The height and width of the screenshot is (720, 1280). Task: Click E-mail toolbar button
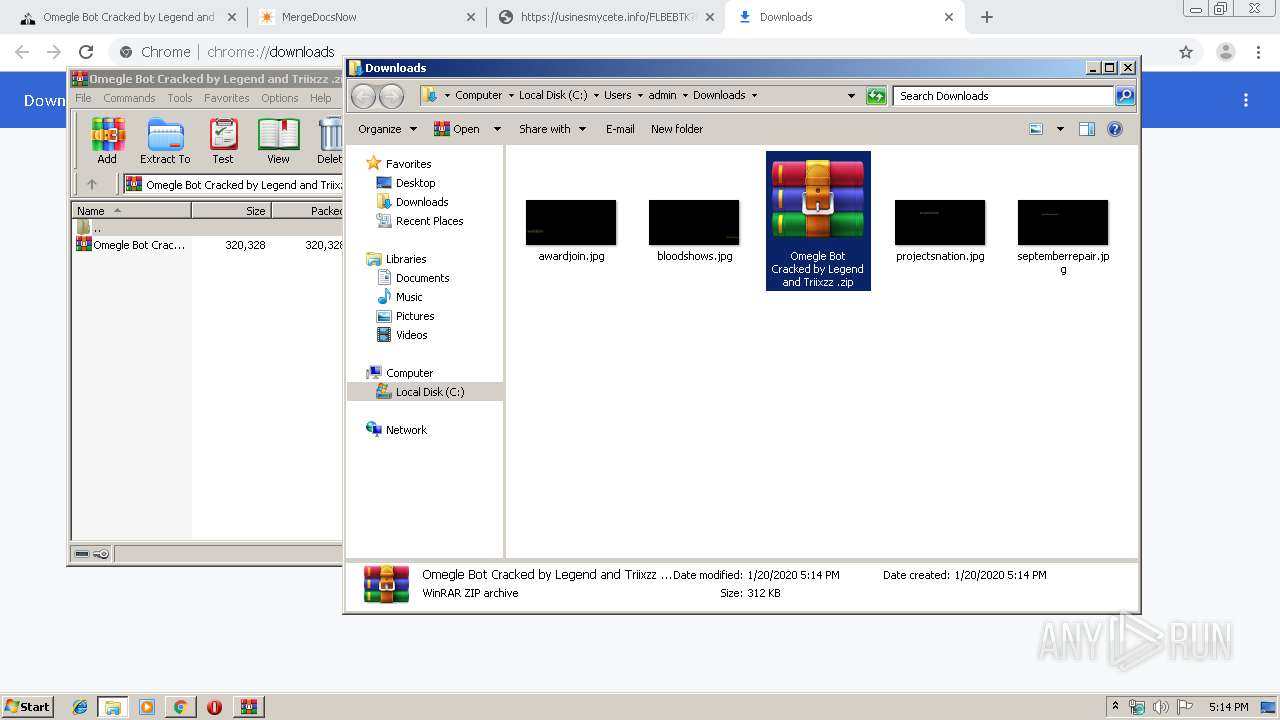pyautogui.click(x=620, y=129)
